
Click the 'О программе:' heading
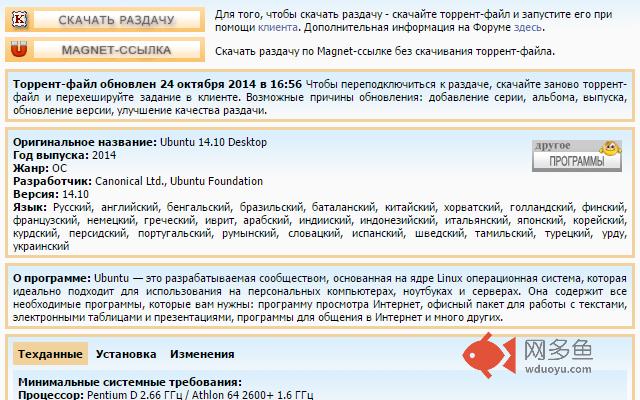pyautogui.click(x=52, y=278)
